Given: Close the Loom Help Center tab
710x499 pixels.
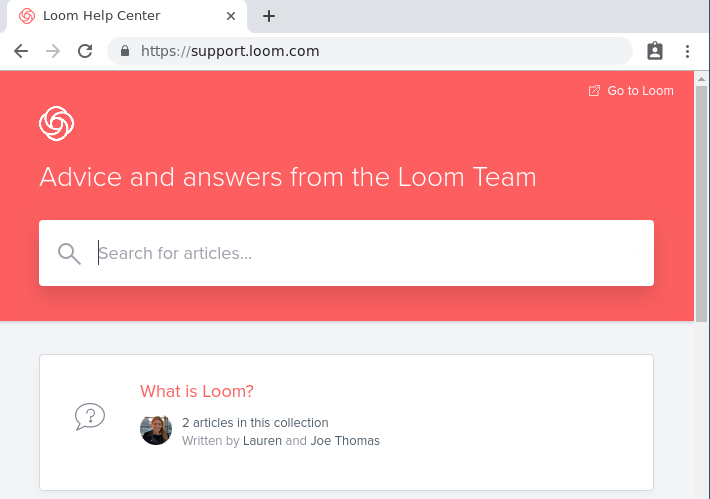Looking at the screenshot, I should click(x=231, y=16).
